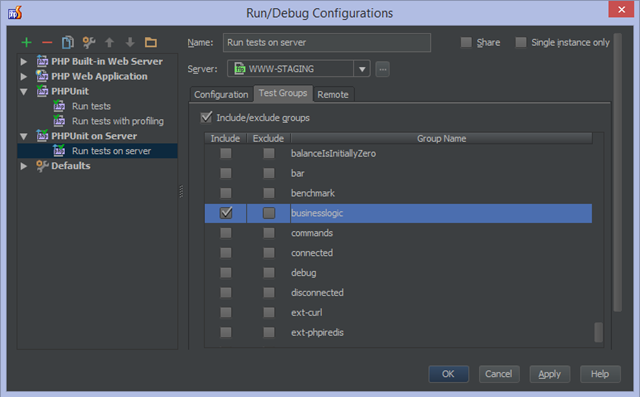
Task: Click the PHP Built-in Web Server icon
Action: click(42, 61)
